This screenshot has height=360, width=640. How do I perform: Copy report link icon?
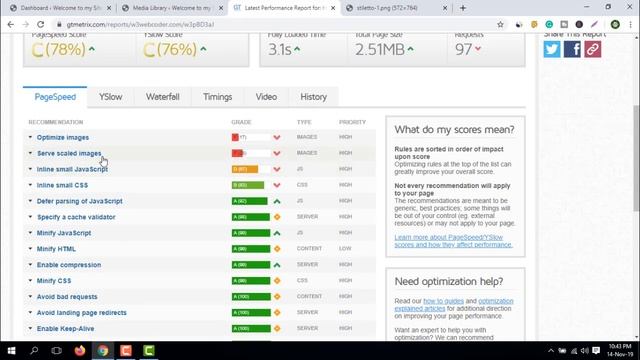(593, 49)
